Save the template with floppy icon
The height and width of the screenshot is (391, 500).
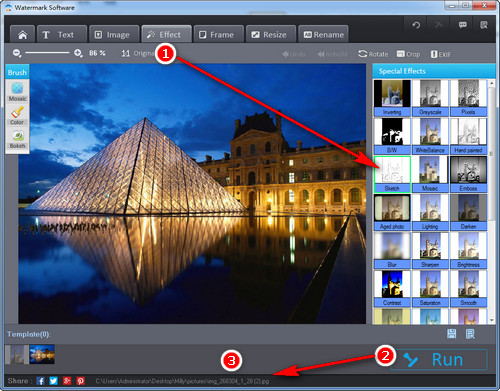(x=451, y=334)
